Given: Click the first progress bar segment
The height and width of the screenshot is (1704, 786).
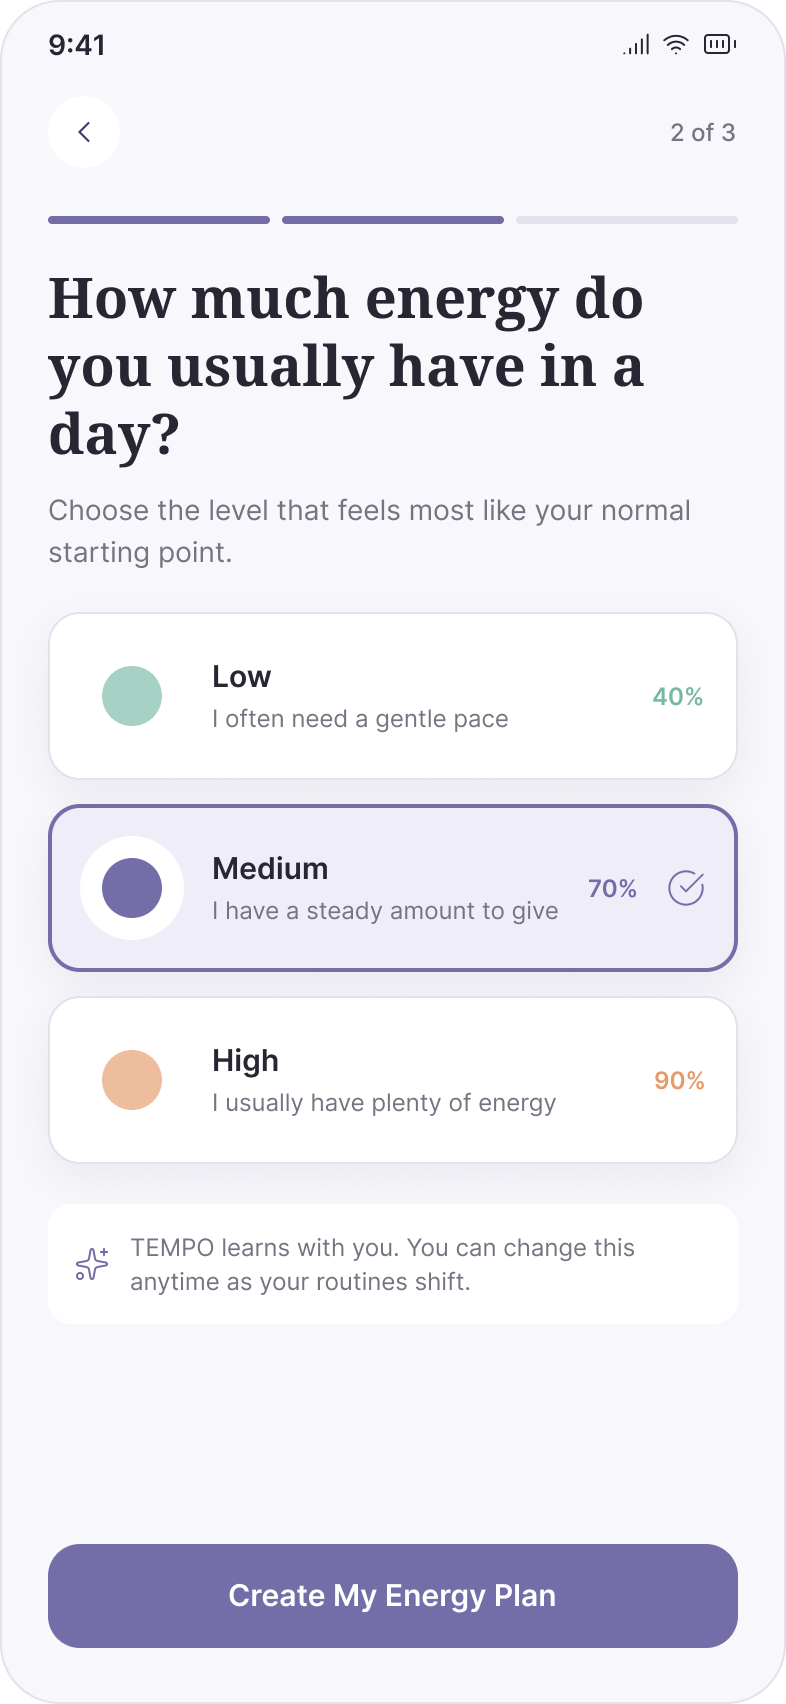Looking at the screenshot, I should point(159,220).
